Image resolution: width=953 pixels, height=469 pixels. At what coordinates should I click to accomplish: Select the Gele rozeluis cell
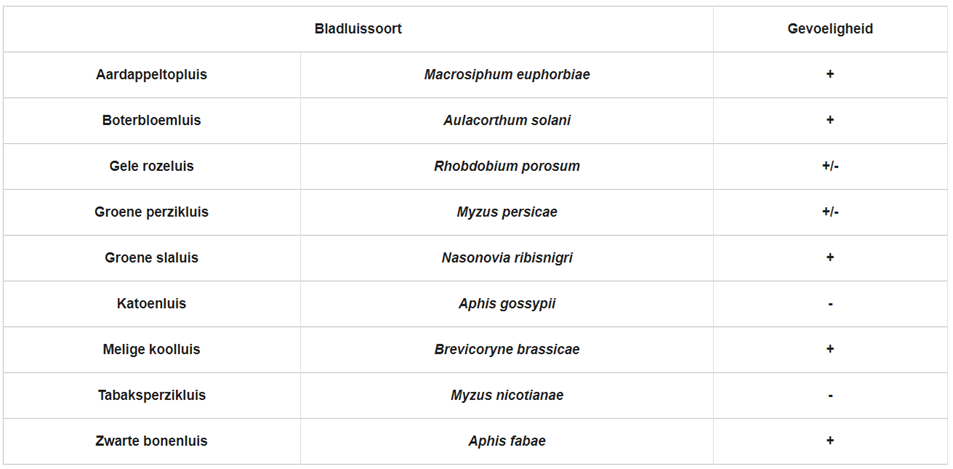click(x=151, y=166)
